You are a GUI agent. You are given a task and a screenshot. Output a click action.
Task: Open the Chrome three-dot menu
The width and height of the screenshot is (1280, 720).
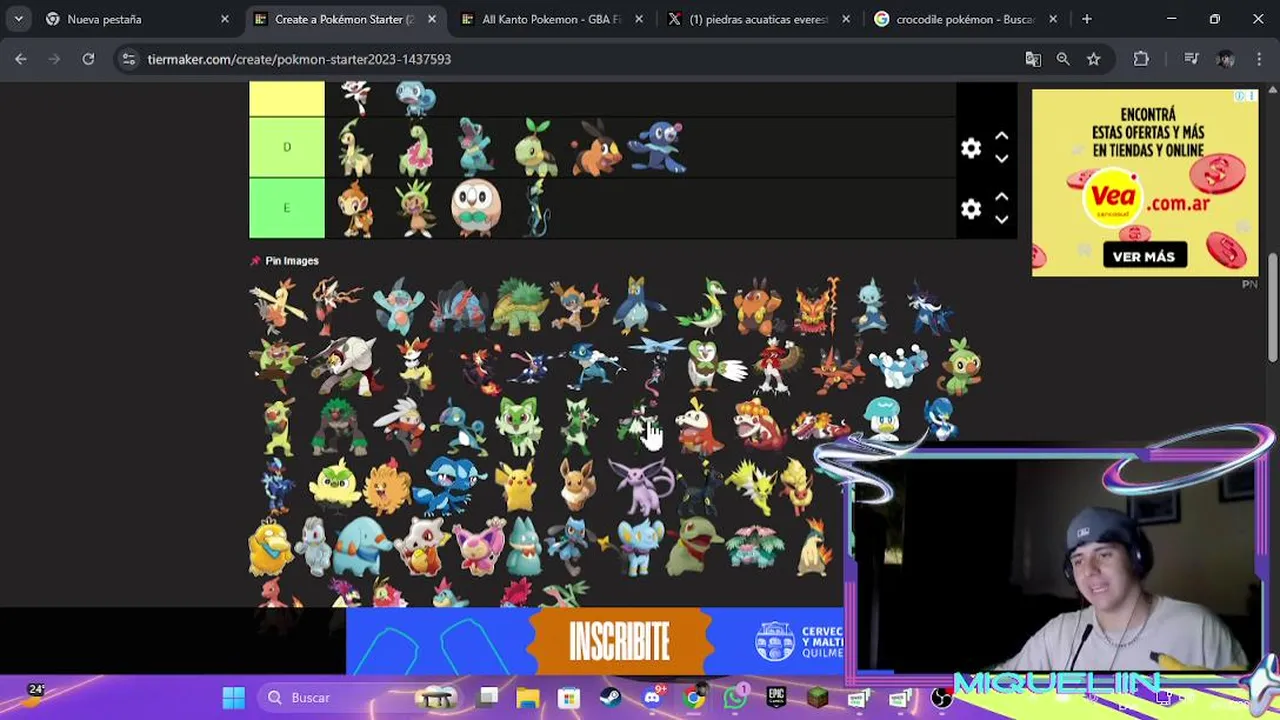click(1259, 59)
